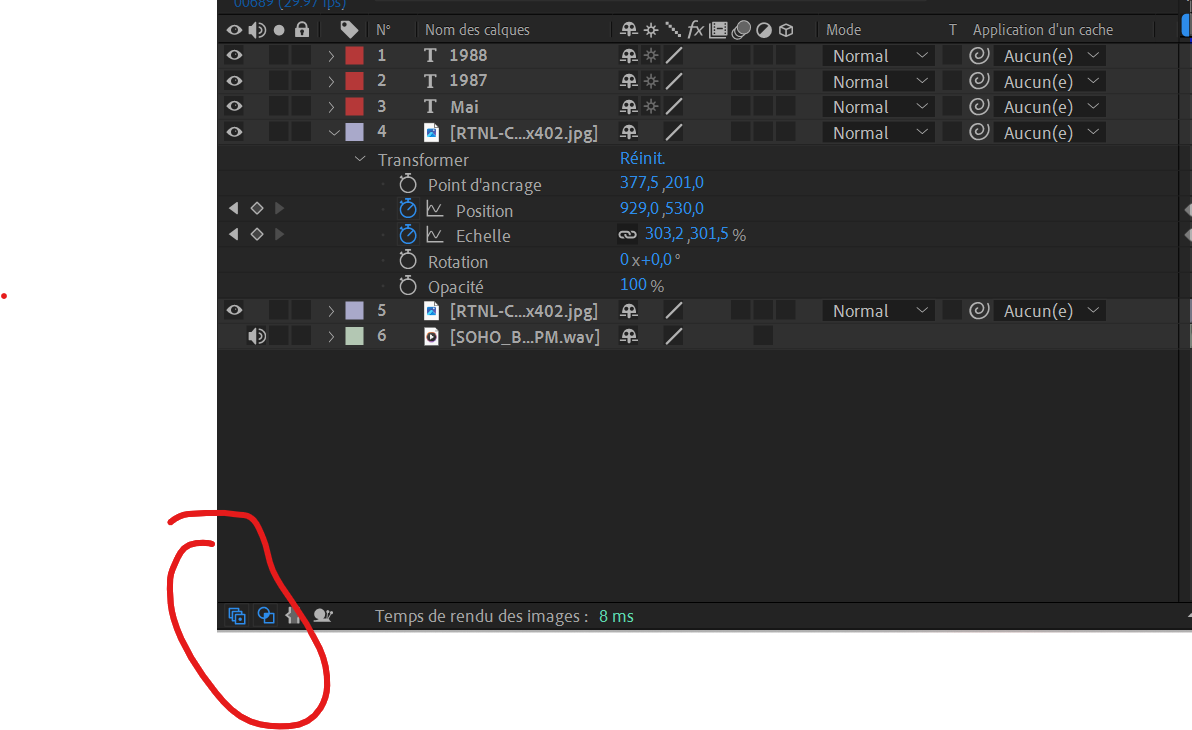Add or remove Position keyframe diamond

(257, 208)
